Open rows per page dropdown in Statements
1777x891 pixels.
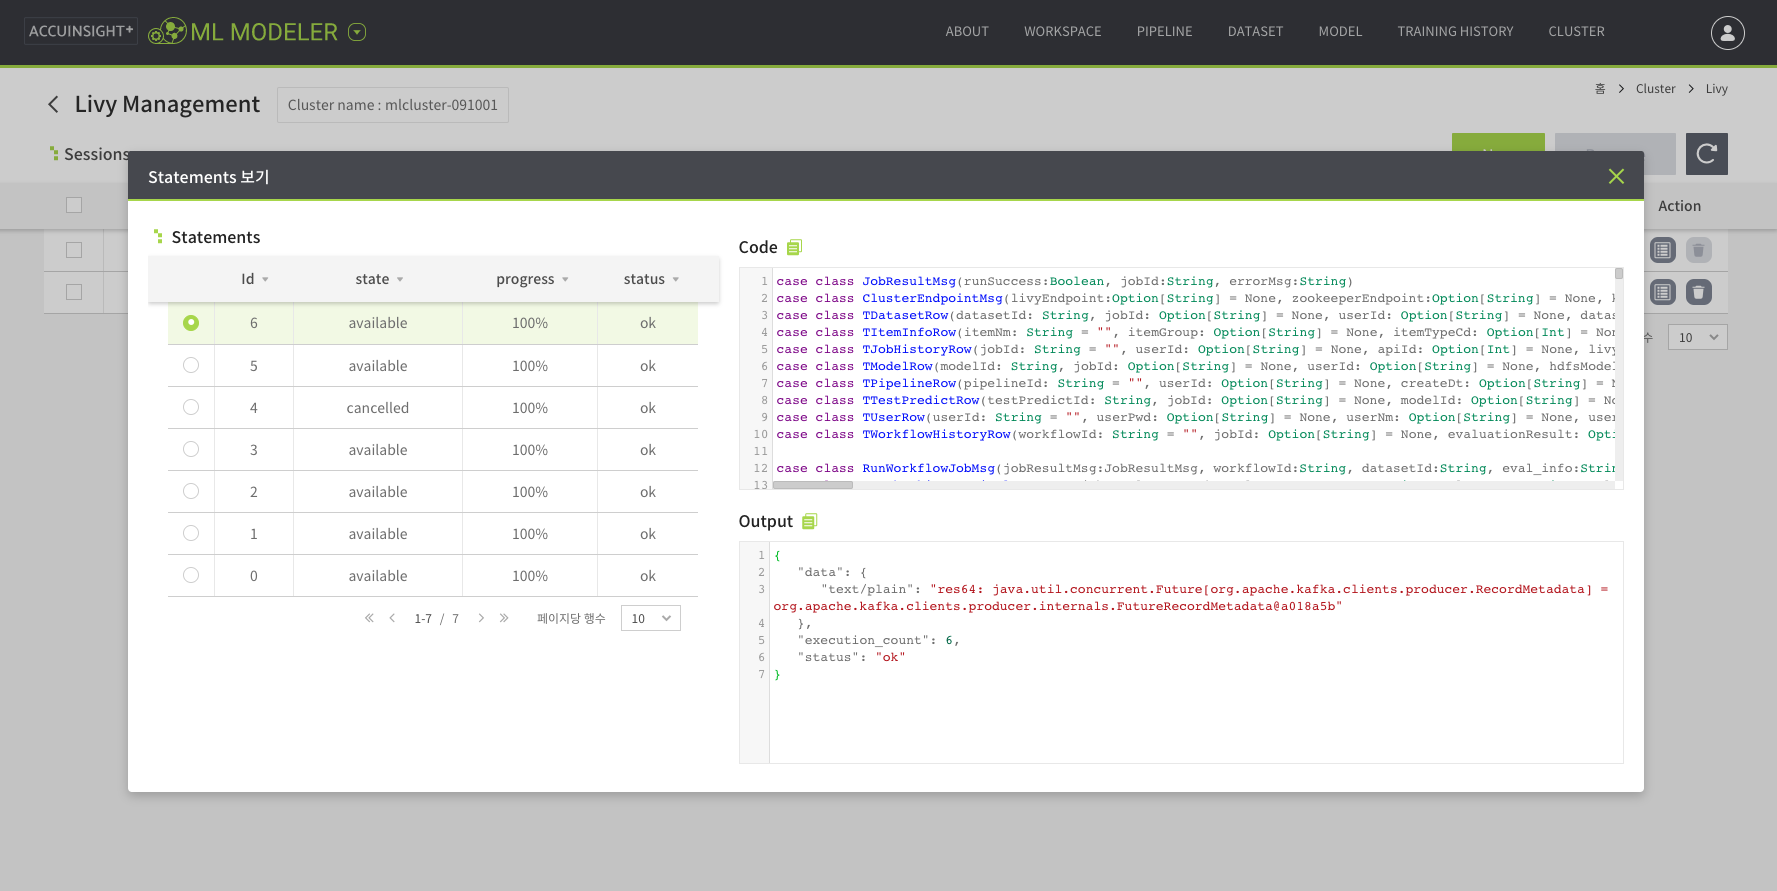coord(651,618)
